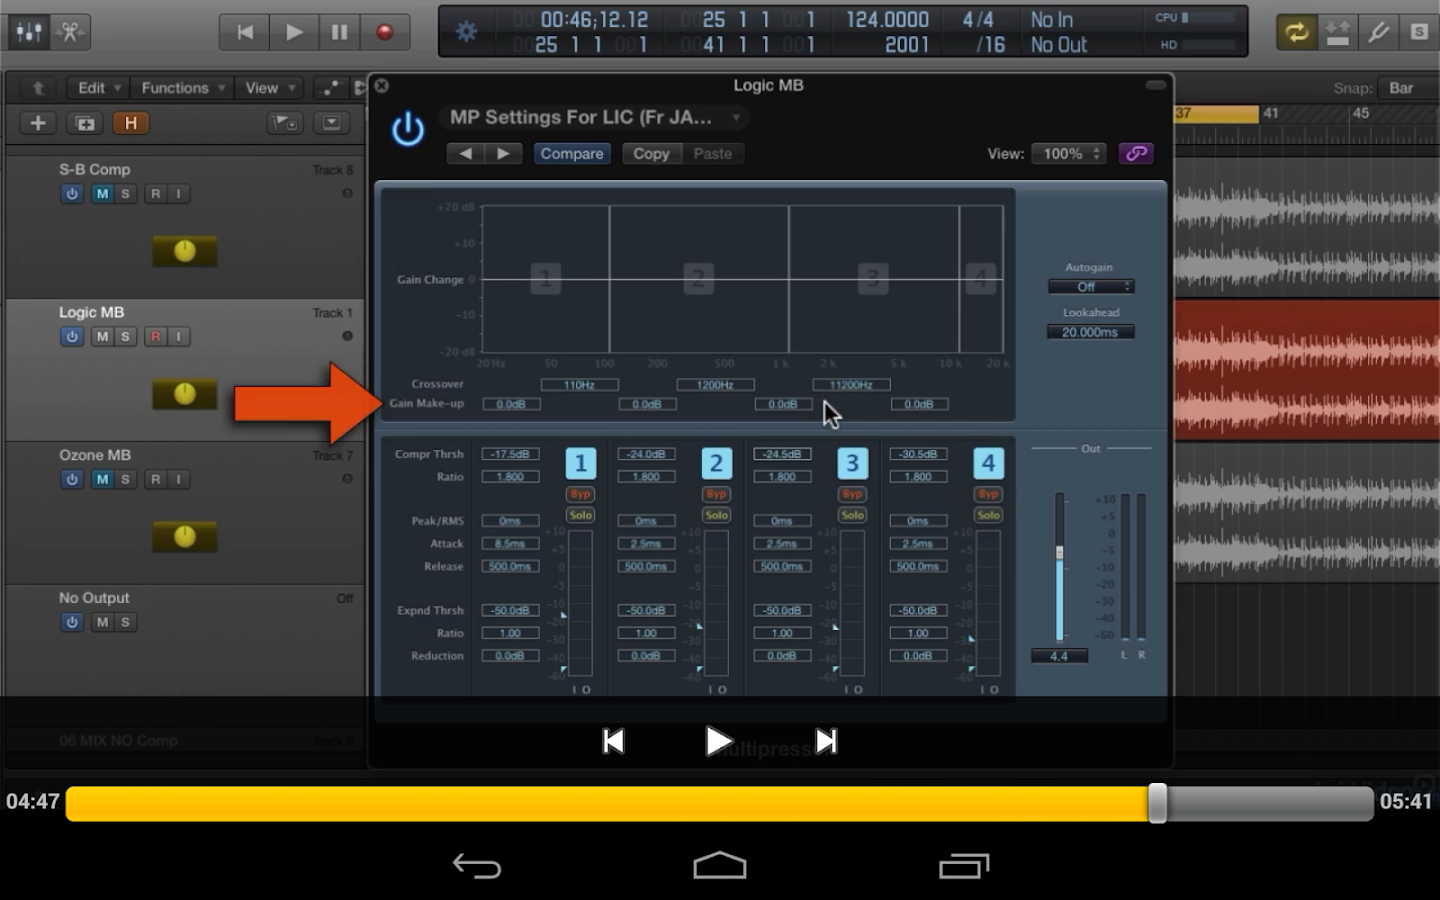Open the mixer controls icon in top bar
This screenshot has width=1440, height=900.
point(29,32)
